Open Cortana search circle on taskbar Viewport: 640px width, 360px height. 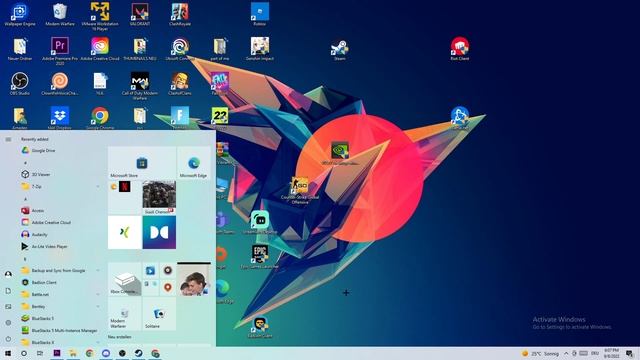24,353
